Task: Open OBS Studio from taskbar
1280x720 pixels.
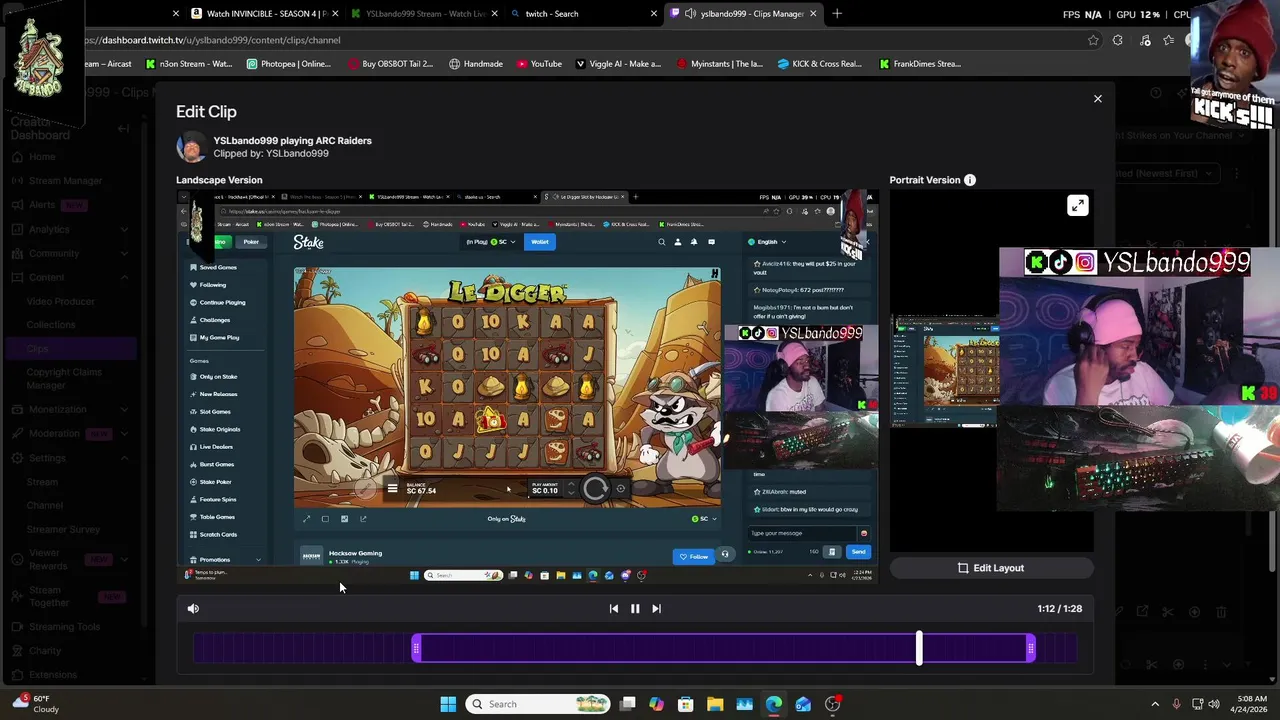Action: (x=832, y=704)
